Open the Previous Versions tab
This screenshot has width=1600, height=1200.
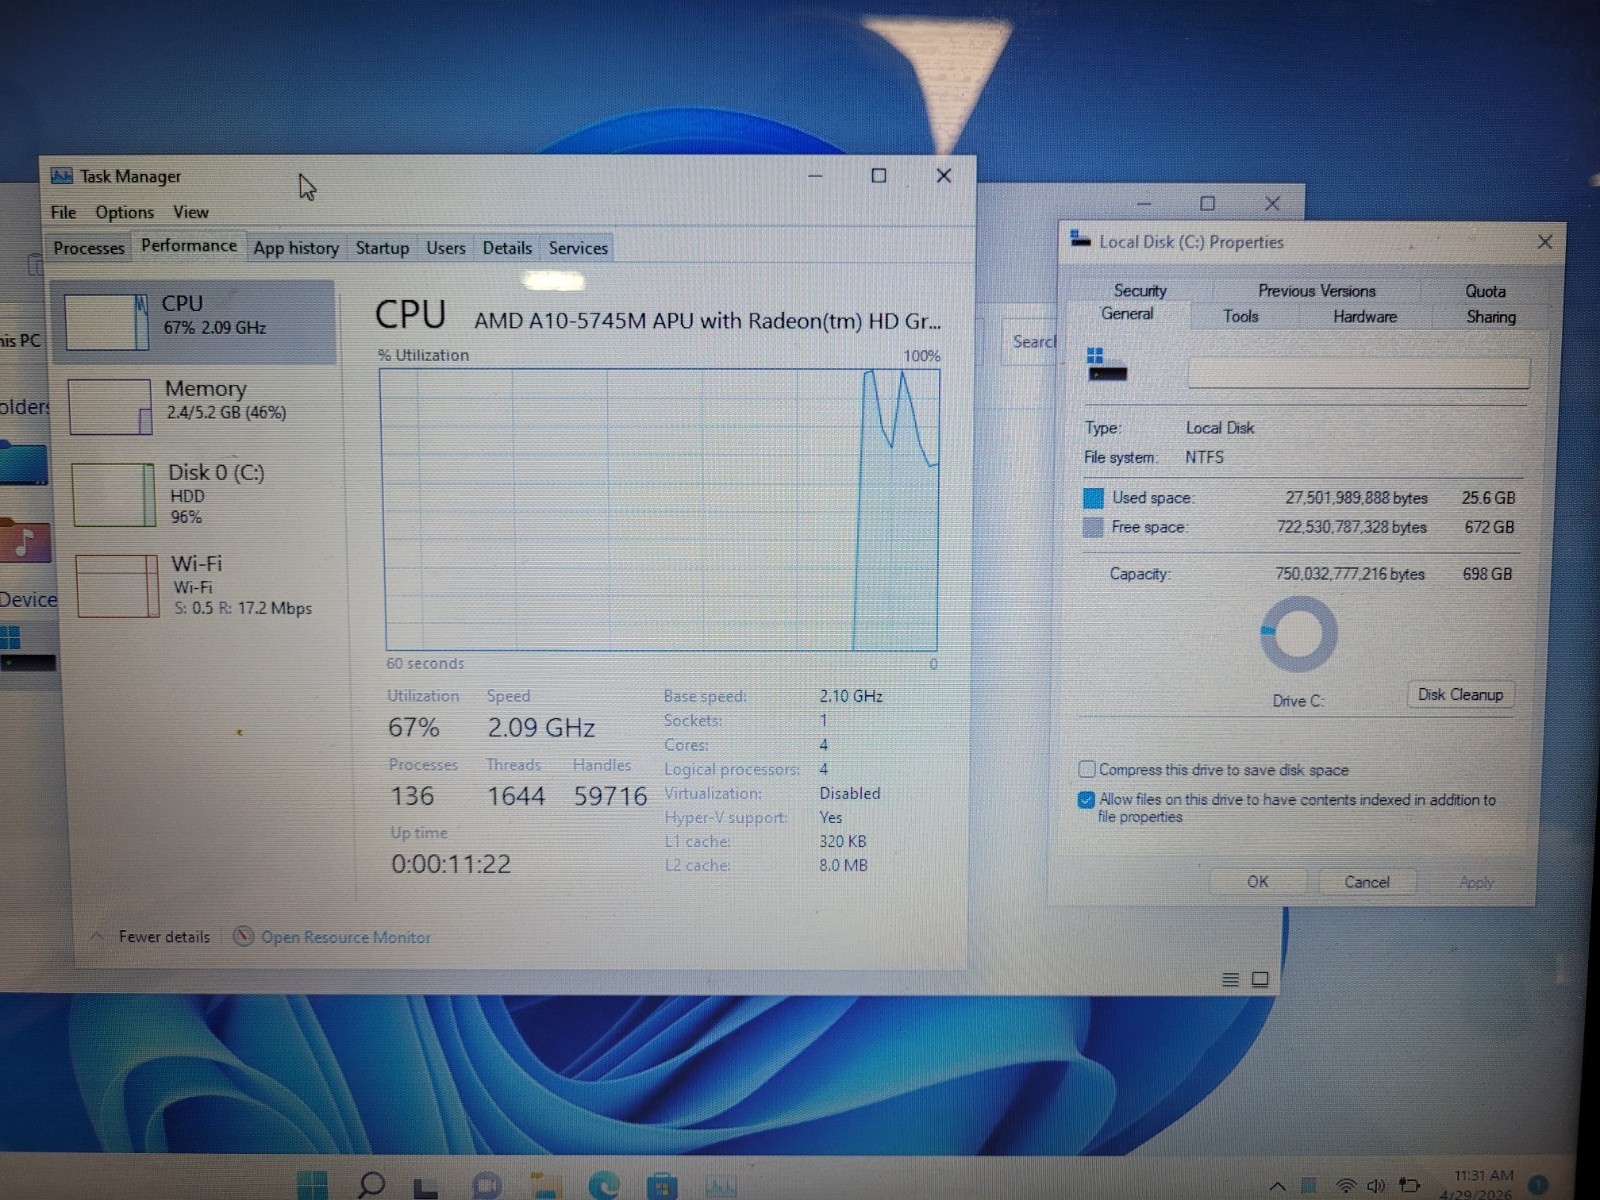[1317, 291]
